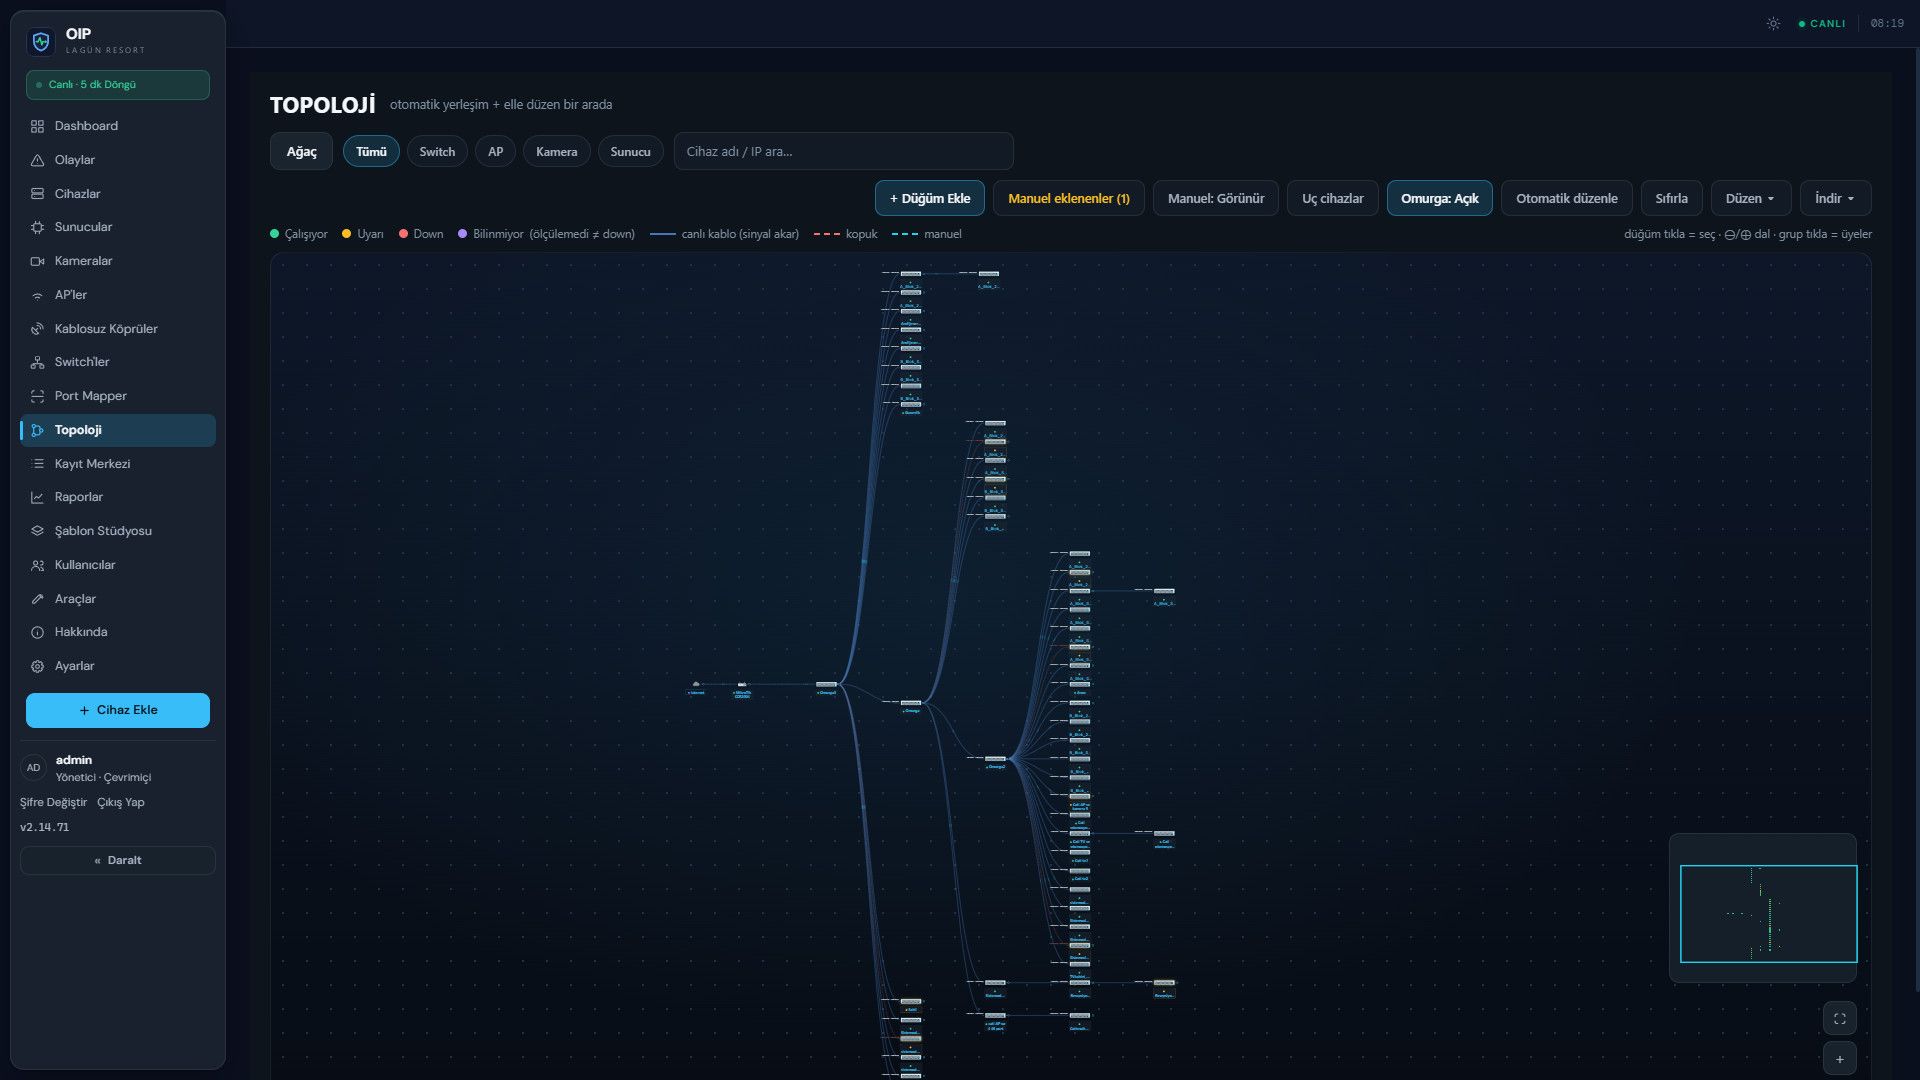This screenshot has width=1920, height=1080.
Task: Open the Araçlar tools icon
Action: pos(37,599)
